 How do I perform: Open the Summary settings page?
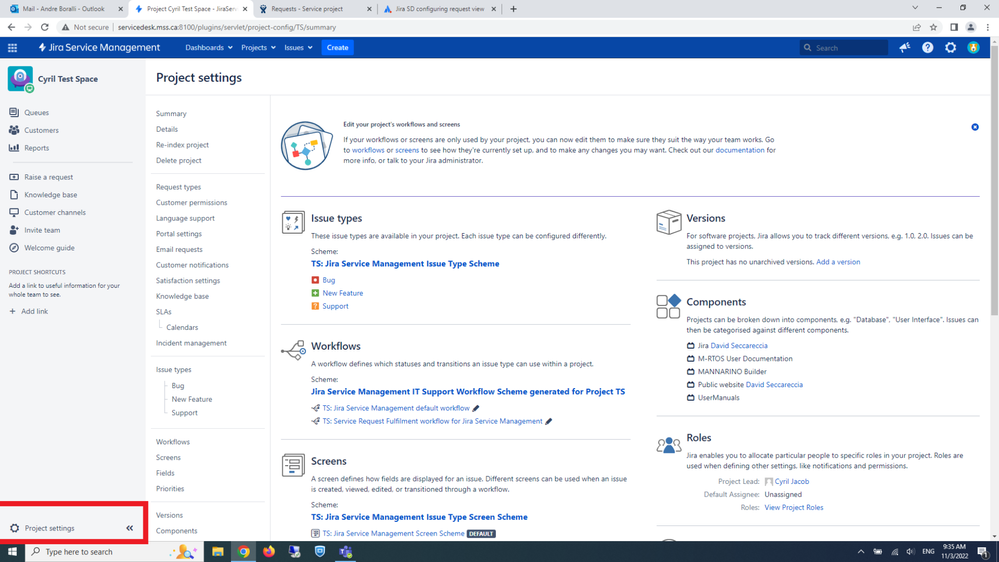tap(171, 113)
